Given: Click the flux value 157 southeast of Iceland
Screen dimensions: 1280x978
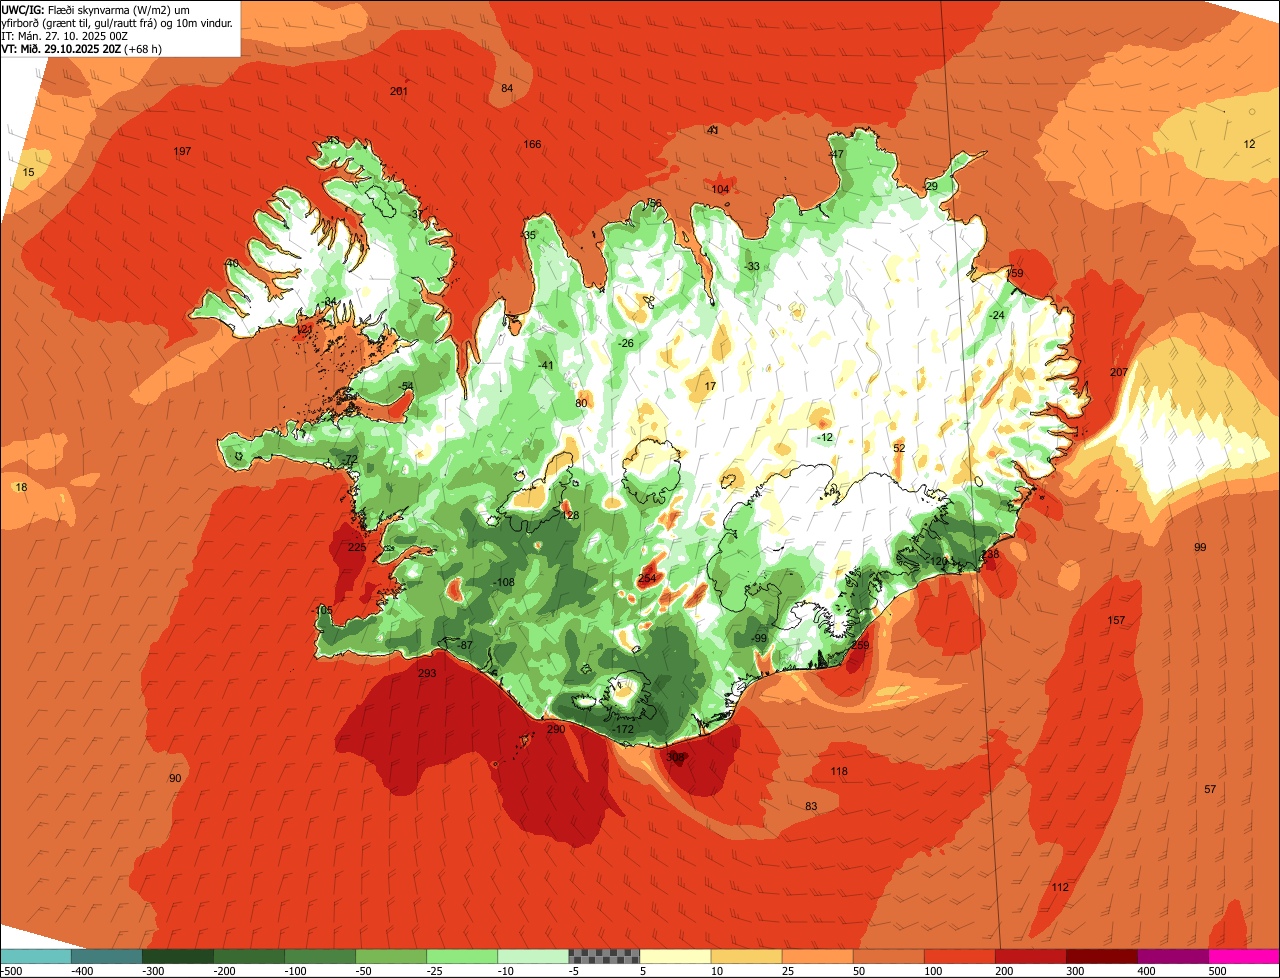Looking at the screenshot, I should 1116,620.
